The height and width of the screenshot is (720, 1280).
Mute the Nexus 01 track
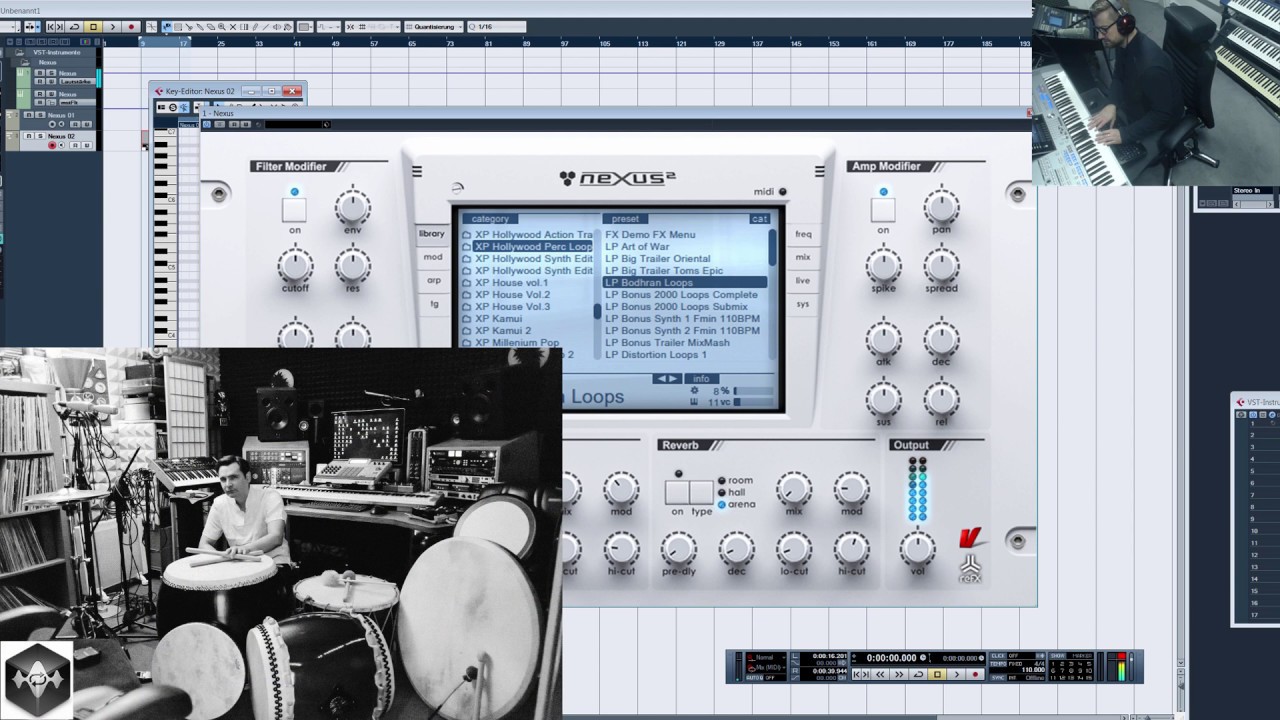(x=29, y=115)
